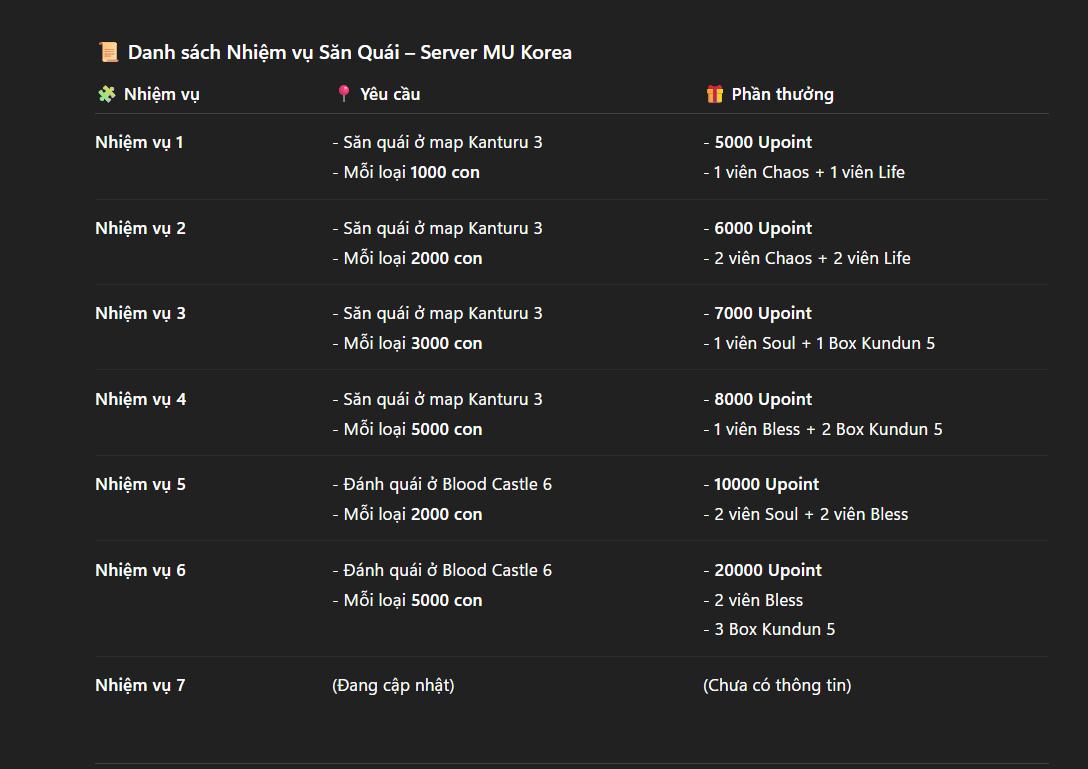This screenshot has height=769, width=1088.
Task: Click the Nhiệm vụ 3 row label
Action: coord(140,313)
